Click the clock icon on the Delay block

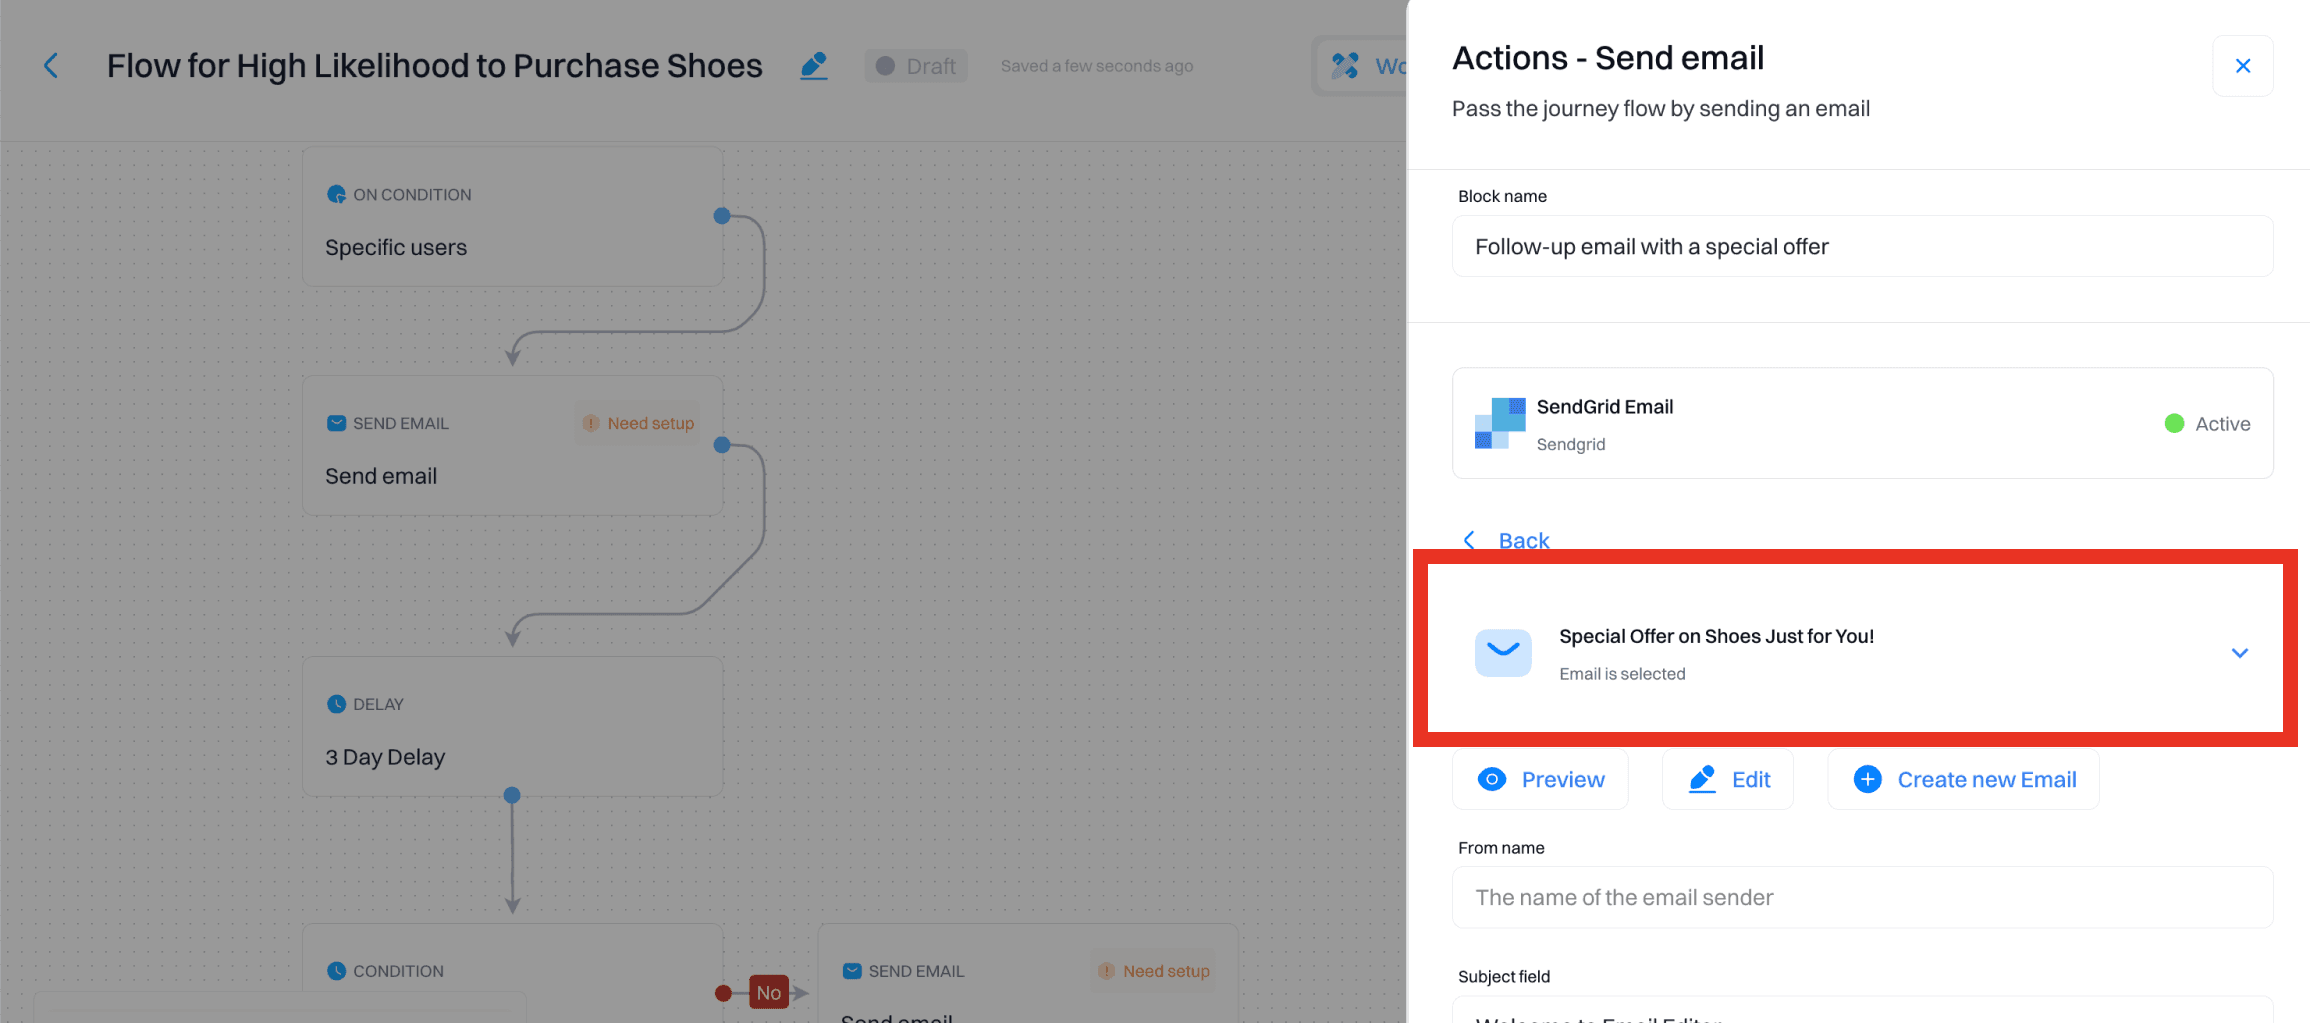(337, 704)
